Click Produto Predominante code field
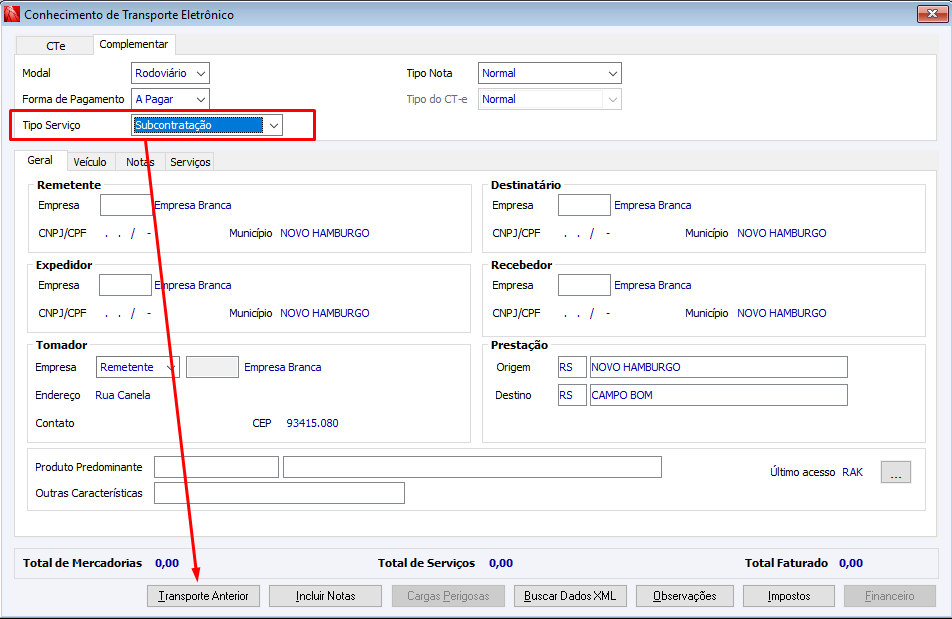Screen dimensions: 952x619 [x=216, y=467]
